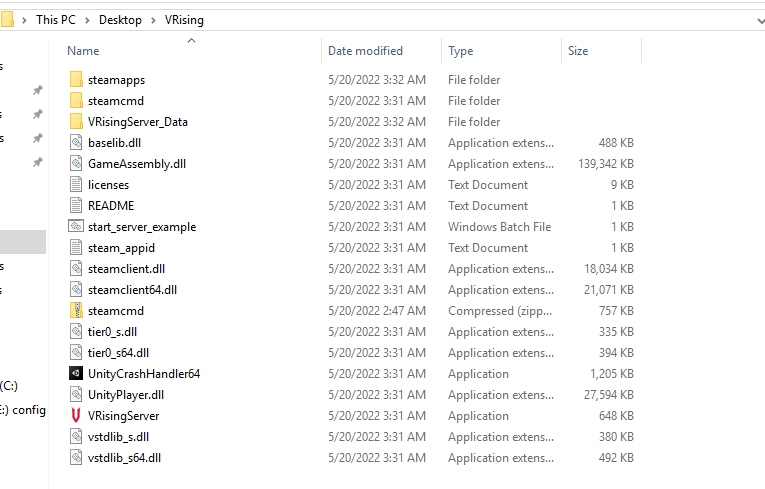Click the 1,205 KB size value
This screenshot has width=765, height=489.
pos(611,373)
